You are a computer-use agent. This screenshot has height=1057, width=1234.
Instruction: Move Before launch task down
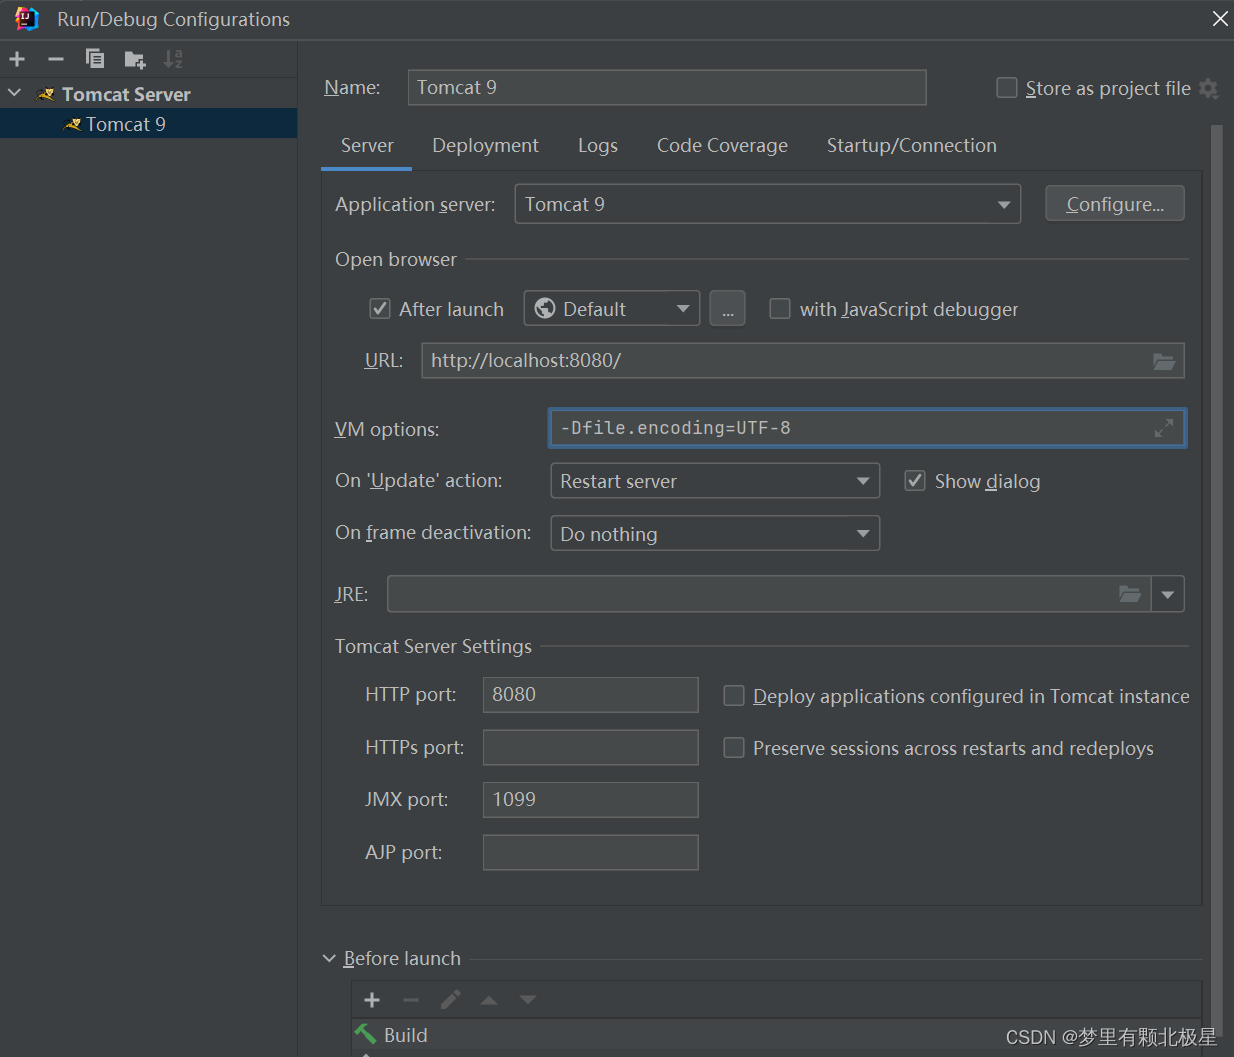pyautogui.click(x=528, y=1000)
